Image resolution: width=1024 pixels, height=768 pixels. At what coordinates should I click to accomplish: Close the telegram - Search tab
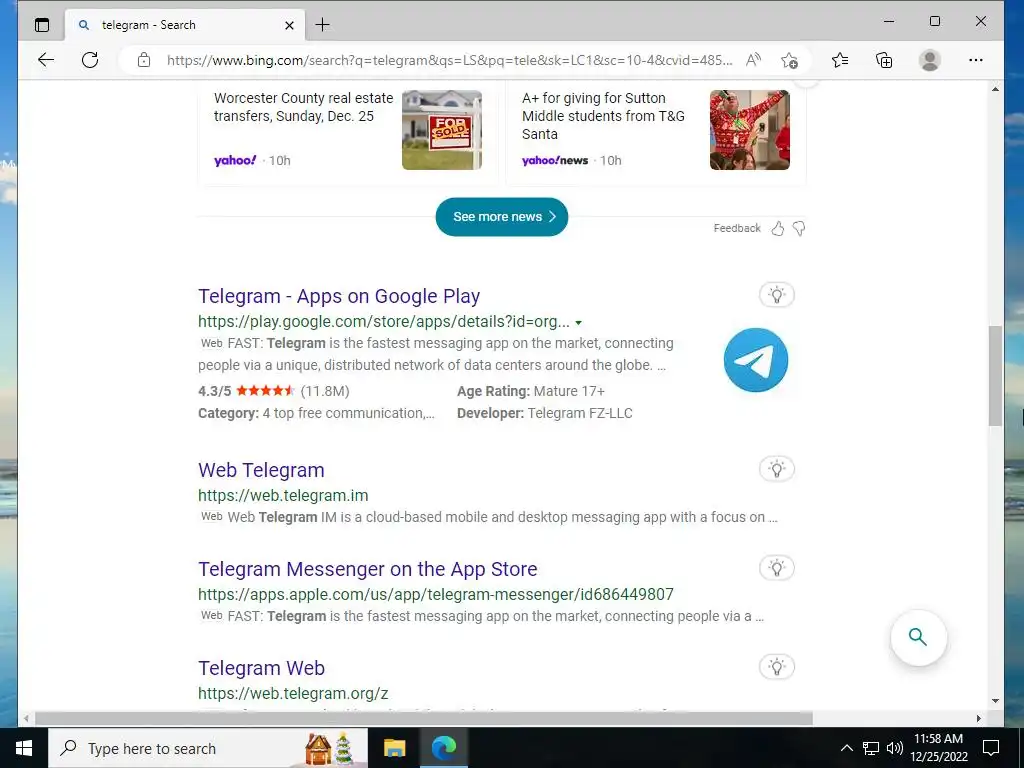click(x=289, y=25)
